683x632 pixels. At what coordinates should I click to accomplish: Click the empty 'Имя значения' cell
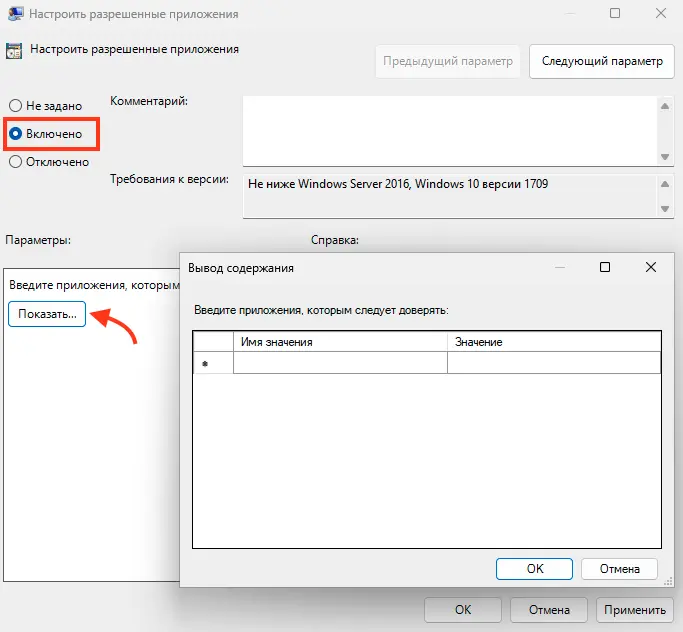[x=340, y=363]
